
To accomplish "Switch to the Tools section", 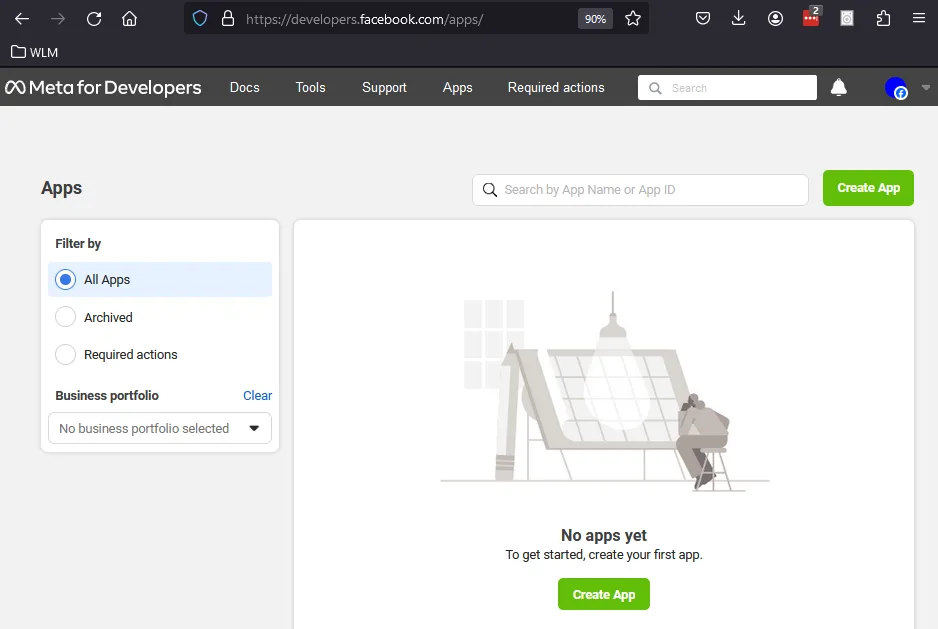I will pyautogui.click(x=310, y=88).
